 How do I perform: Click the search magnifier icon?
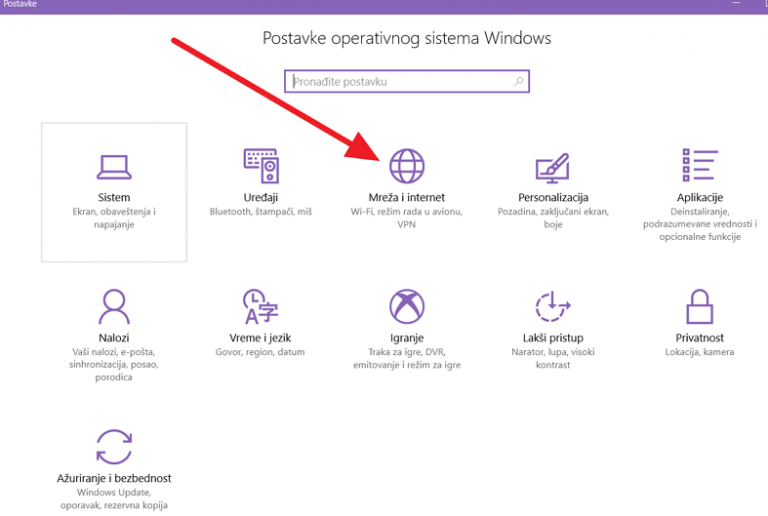coord(519,81)
